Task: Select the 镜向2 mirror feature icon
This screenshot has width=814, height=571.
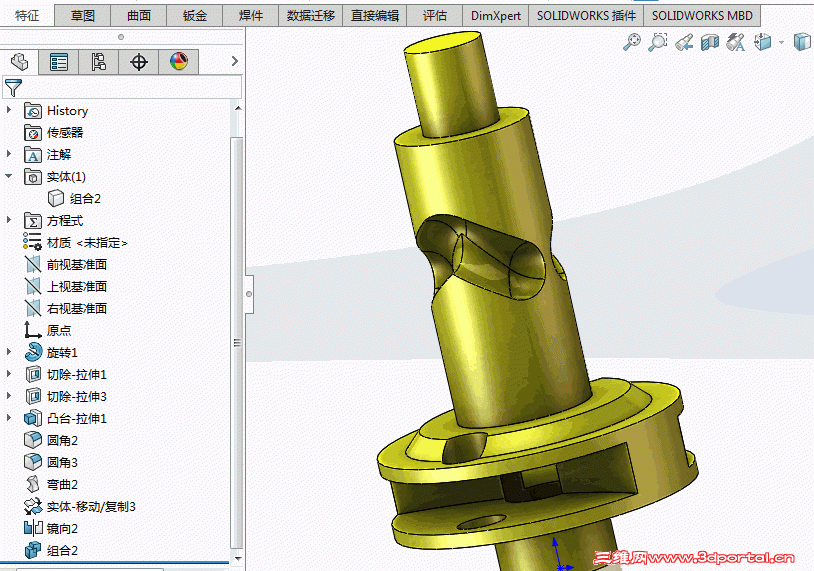Action: point(33,528)
